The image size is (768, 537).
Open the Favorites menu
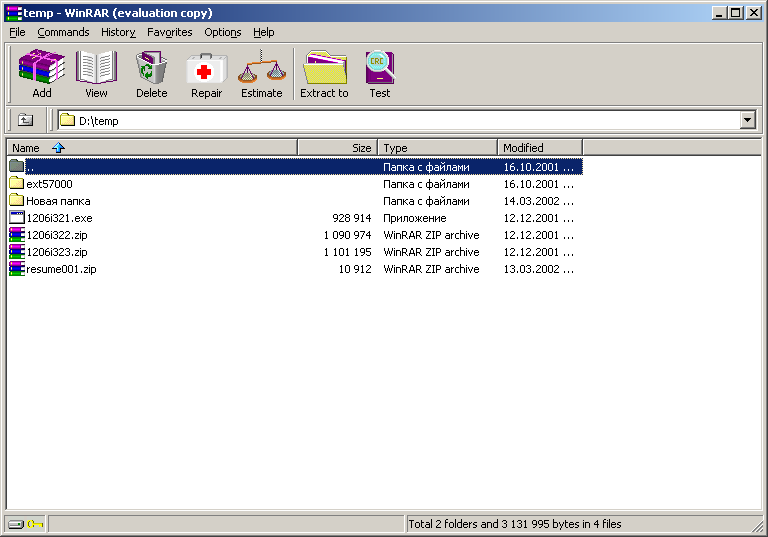(169, 32)
